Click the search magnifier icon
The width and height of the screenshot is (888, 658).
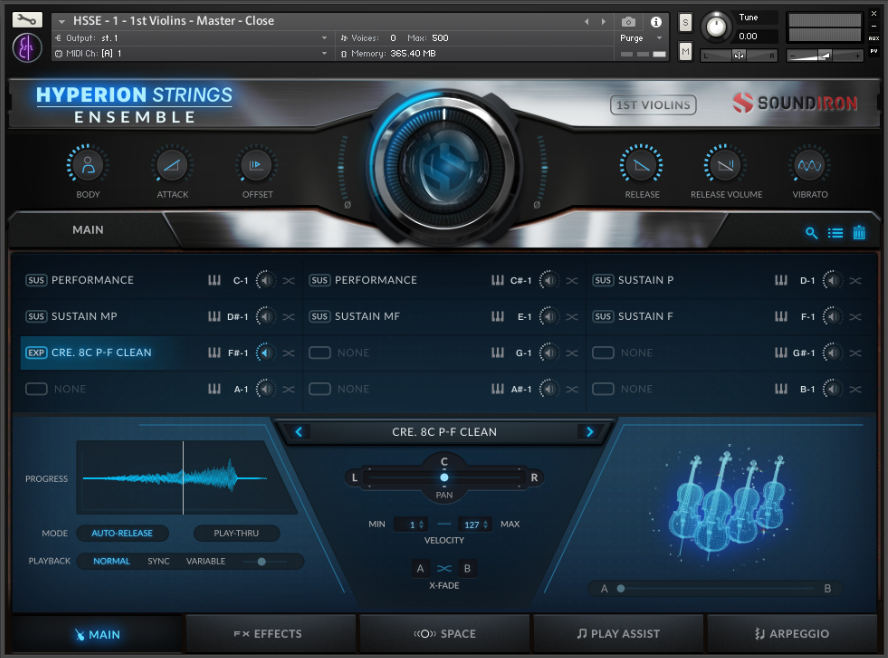pyautogui.click(x=812, y=233)
